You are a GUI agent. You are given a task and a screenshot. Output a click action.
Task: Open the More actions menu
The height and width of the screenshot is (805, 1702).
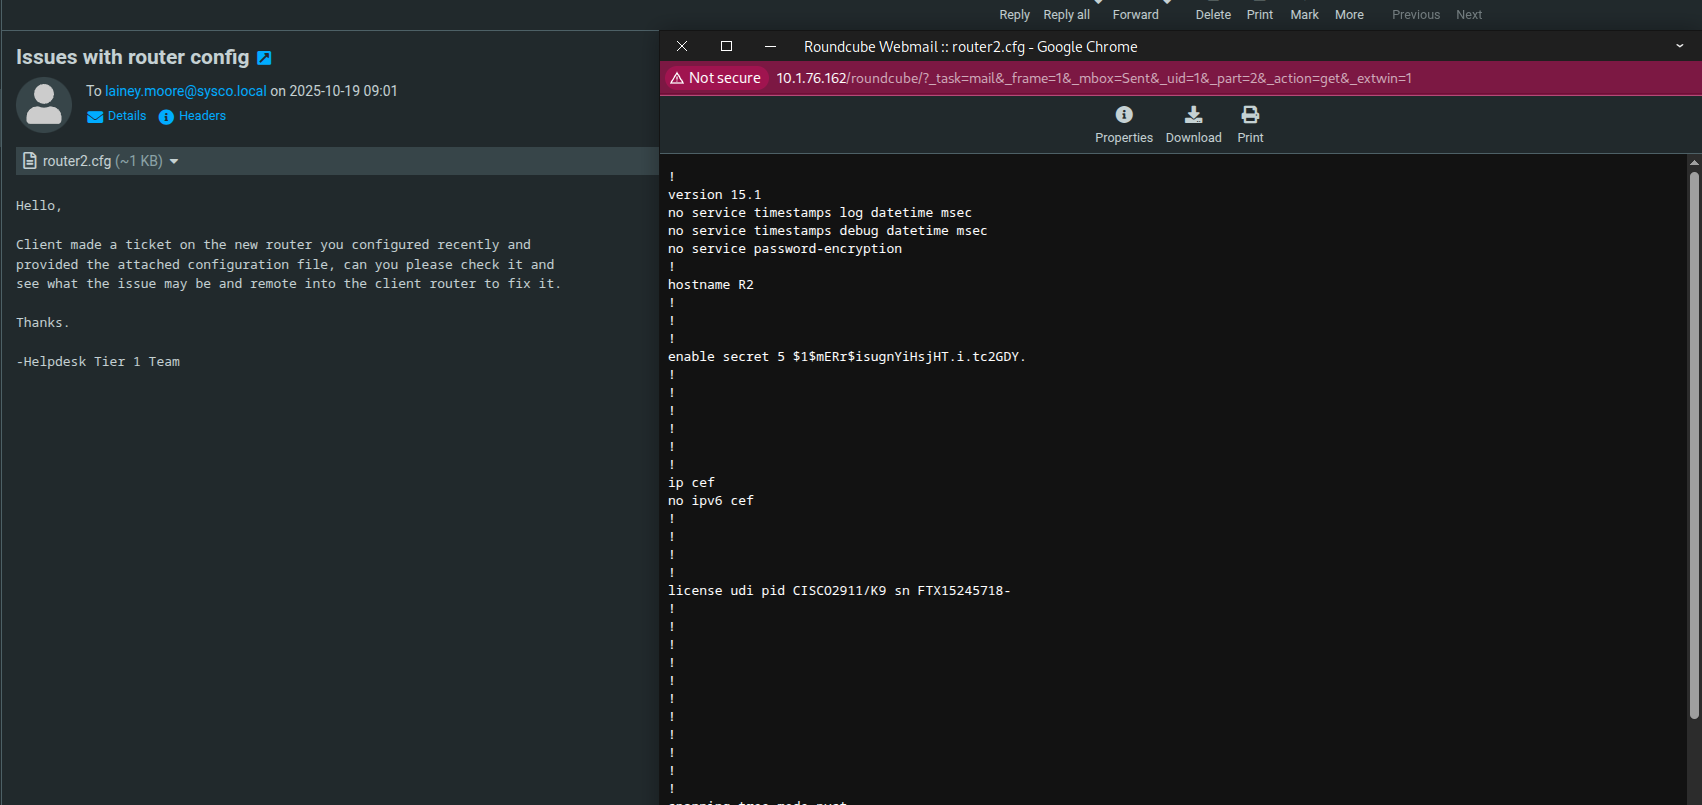pyautogui.click(x=1349, y=14)
